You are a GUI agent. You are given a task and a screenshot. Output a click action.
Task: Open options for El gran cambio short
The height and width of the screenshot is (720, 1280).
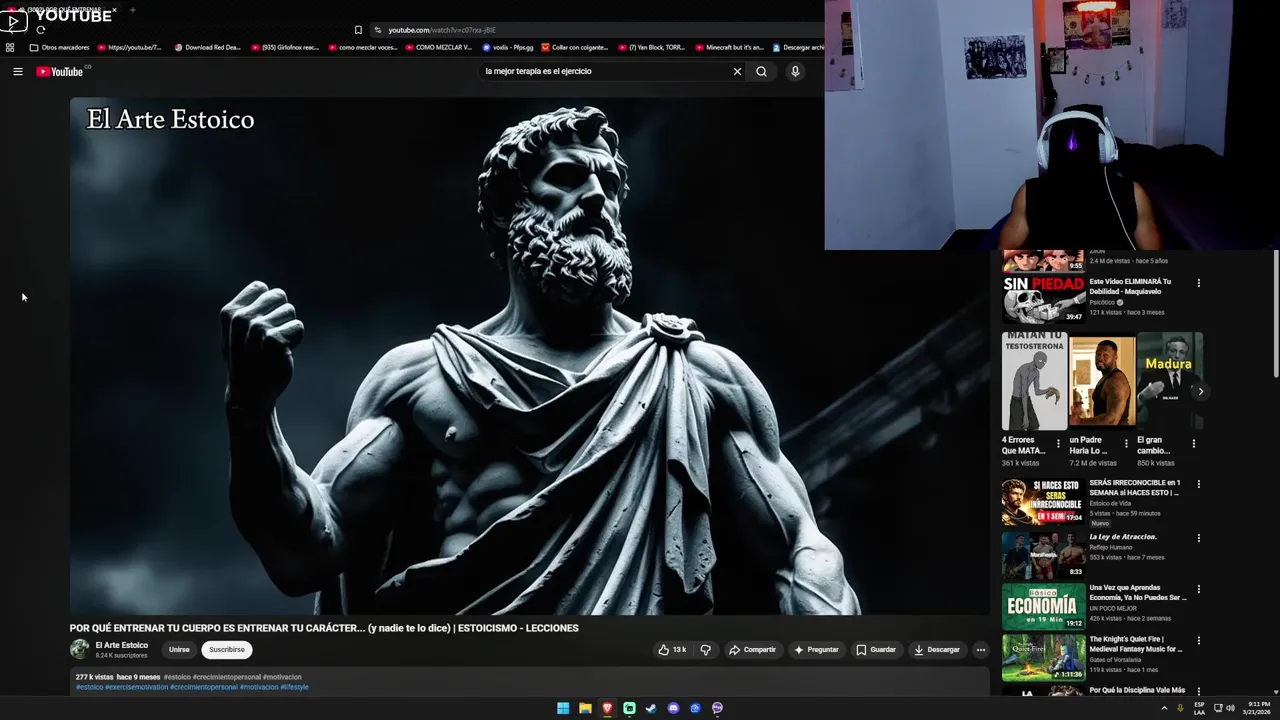pyautogui.click(x=1193, y=443)
